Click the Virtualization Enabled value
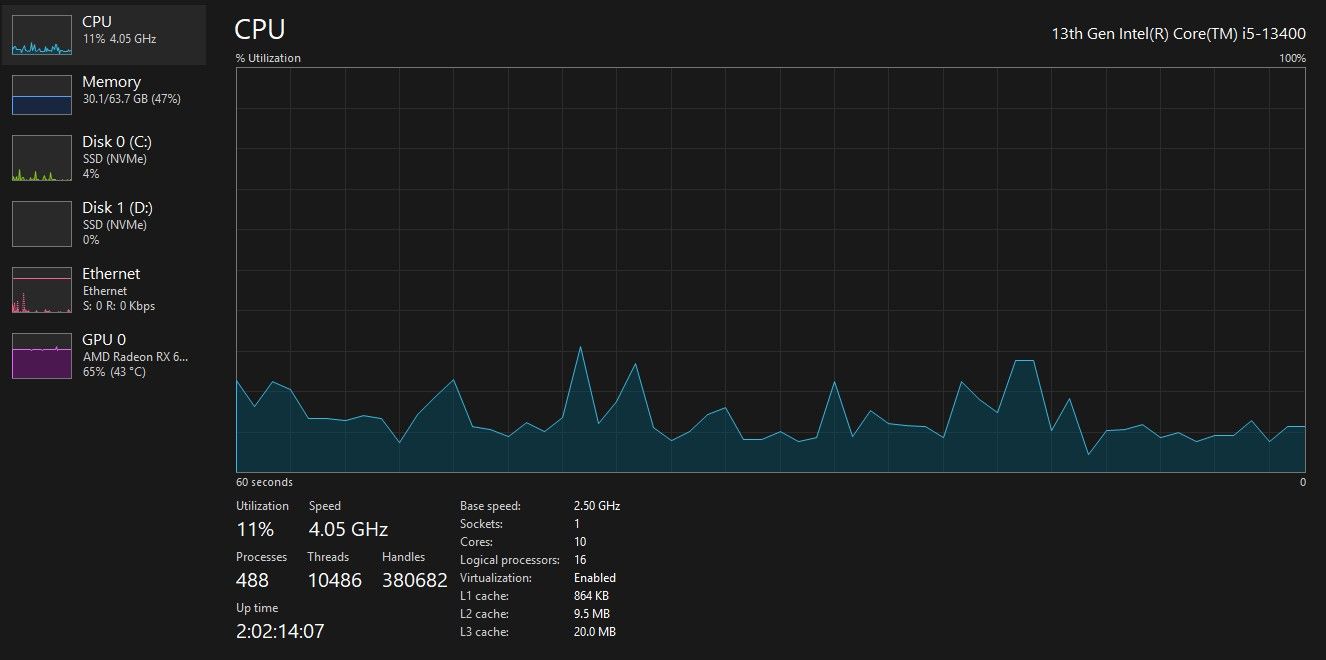1326x660 pixels. pyautogui.click(x=595, y=578)
